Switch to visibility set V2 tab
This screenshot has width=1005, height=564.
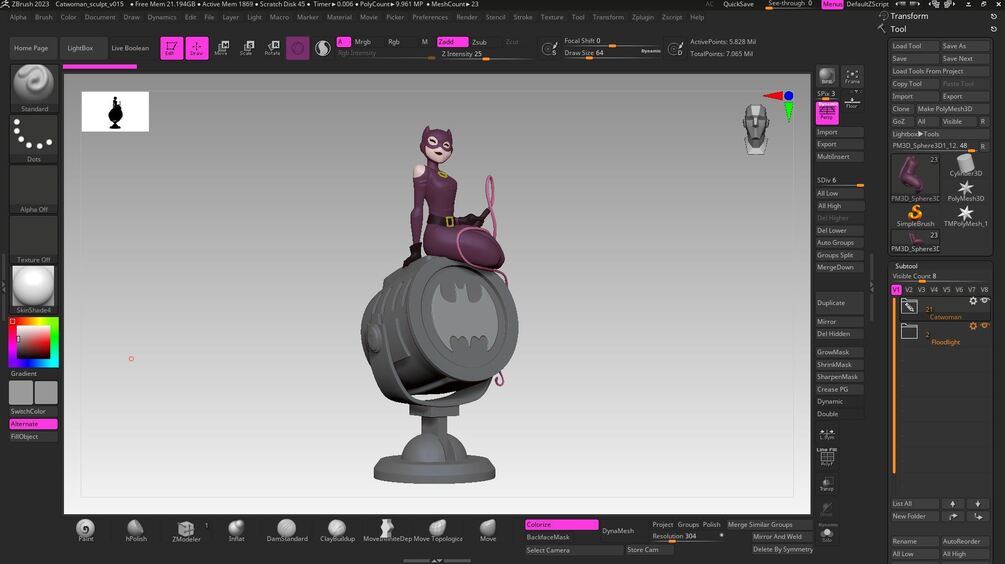(x=909, y=290)
